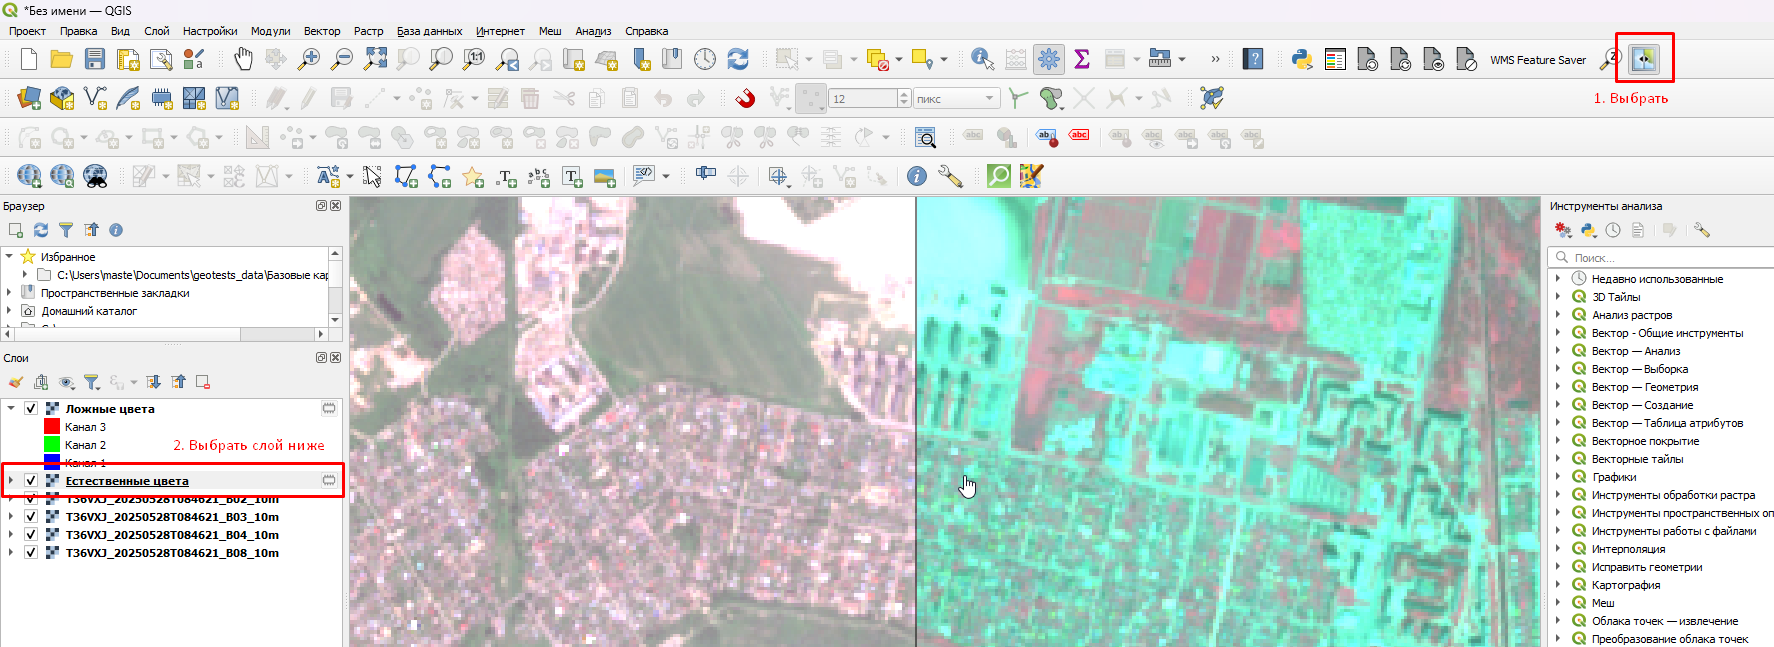Viewport: 1774px width, 647px height.
Task: Click the Zoom Full extent icon
Action: [x=375, y=59]
